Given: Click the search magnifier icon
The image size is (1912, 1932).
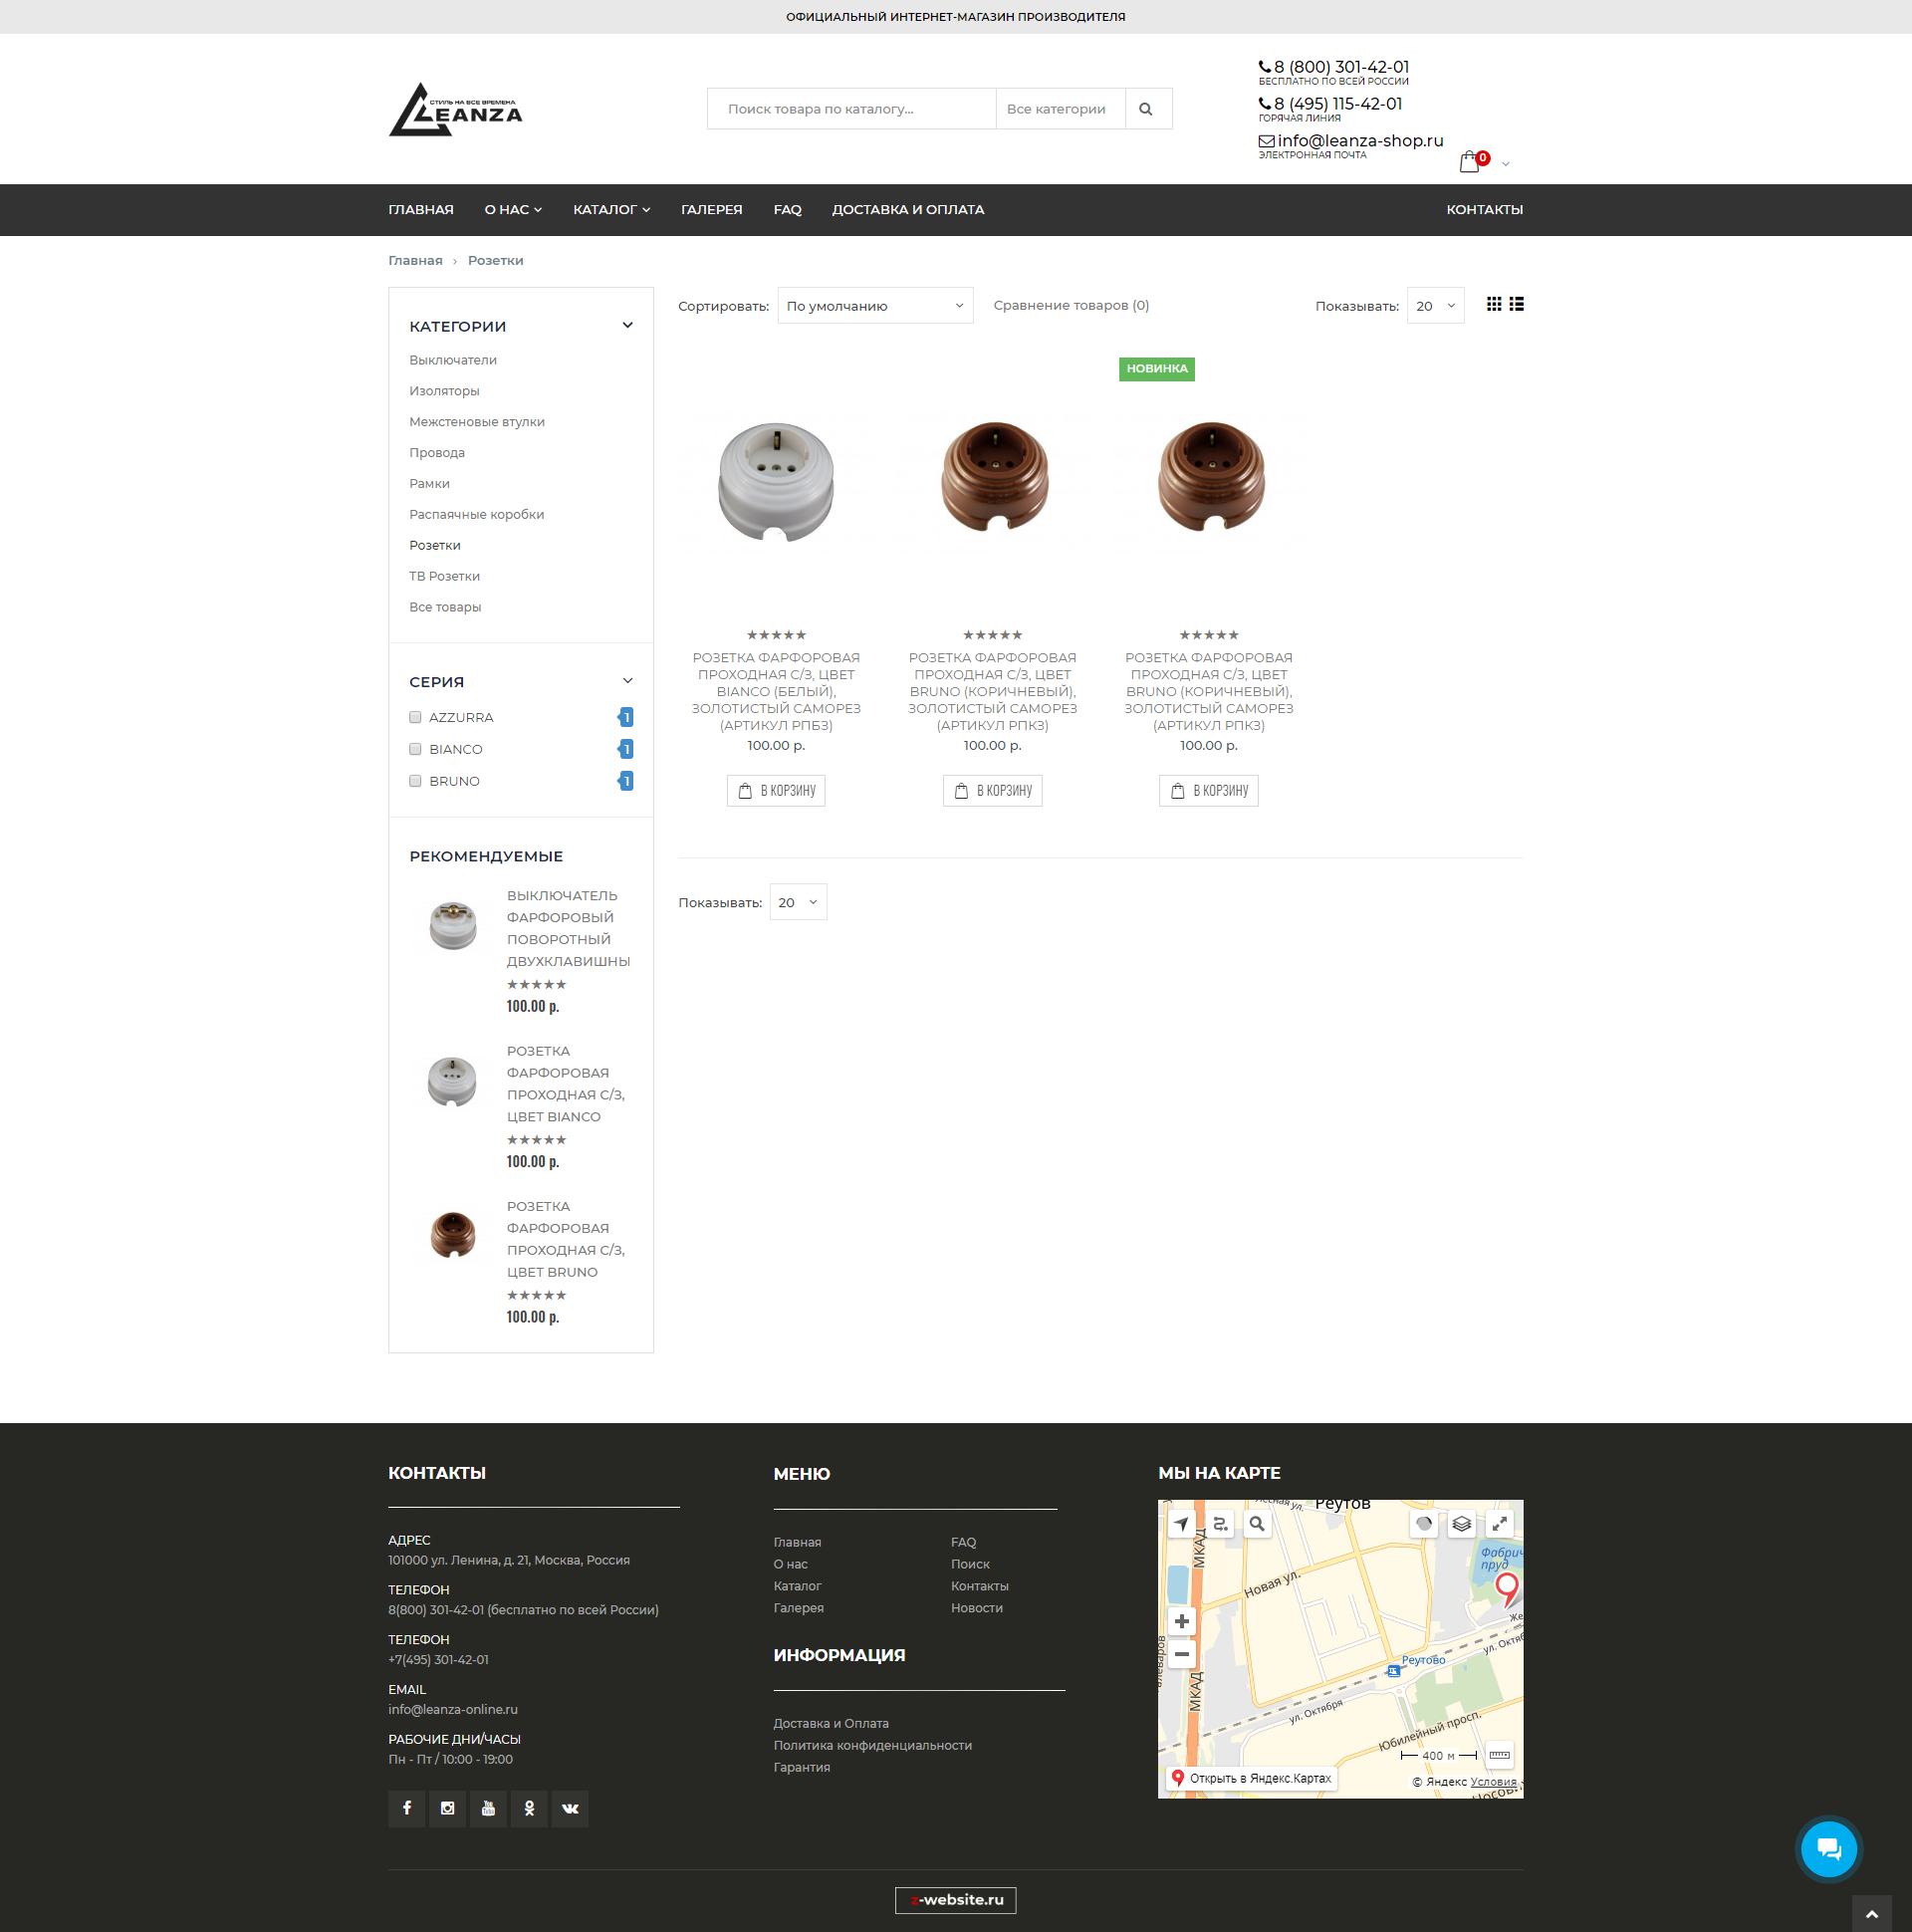Looking at the screenshot, I should pos(1146,108).
